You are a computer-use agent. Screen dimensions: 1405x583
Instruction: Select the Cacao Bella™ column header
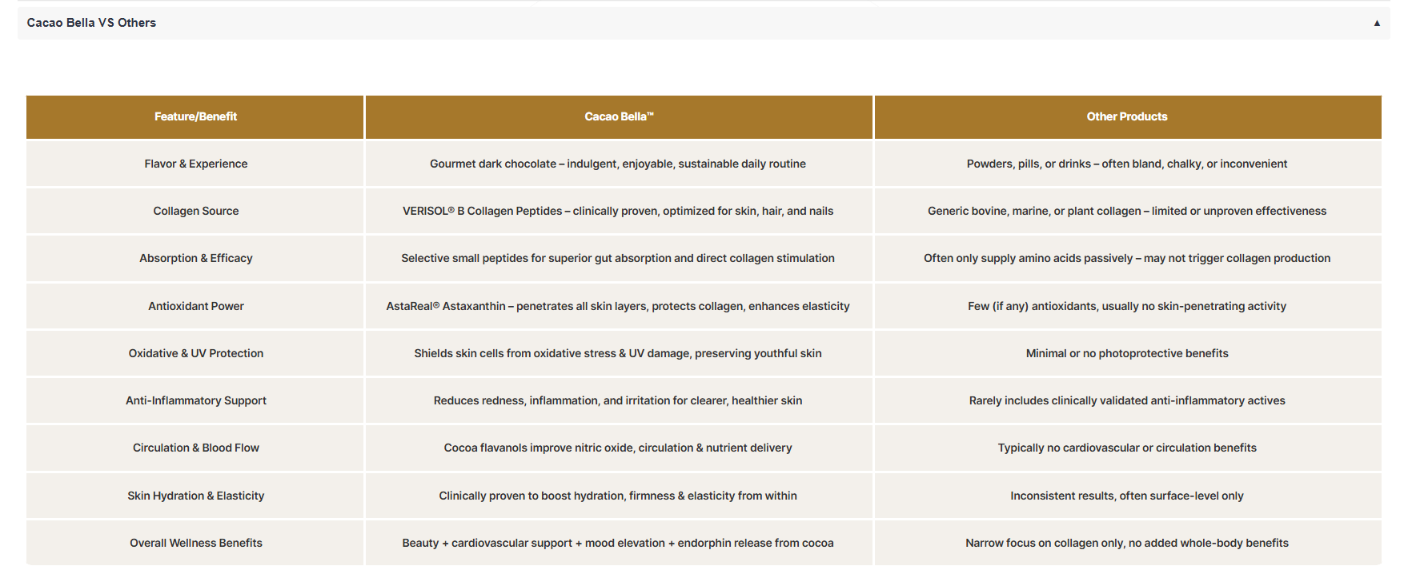[x=619, y=117]
